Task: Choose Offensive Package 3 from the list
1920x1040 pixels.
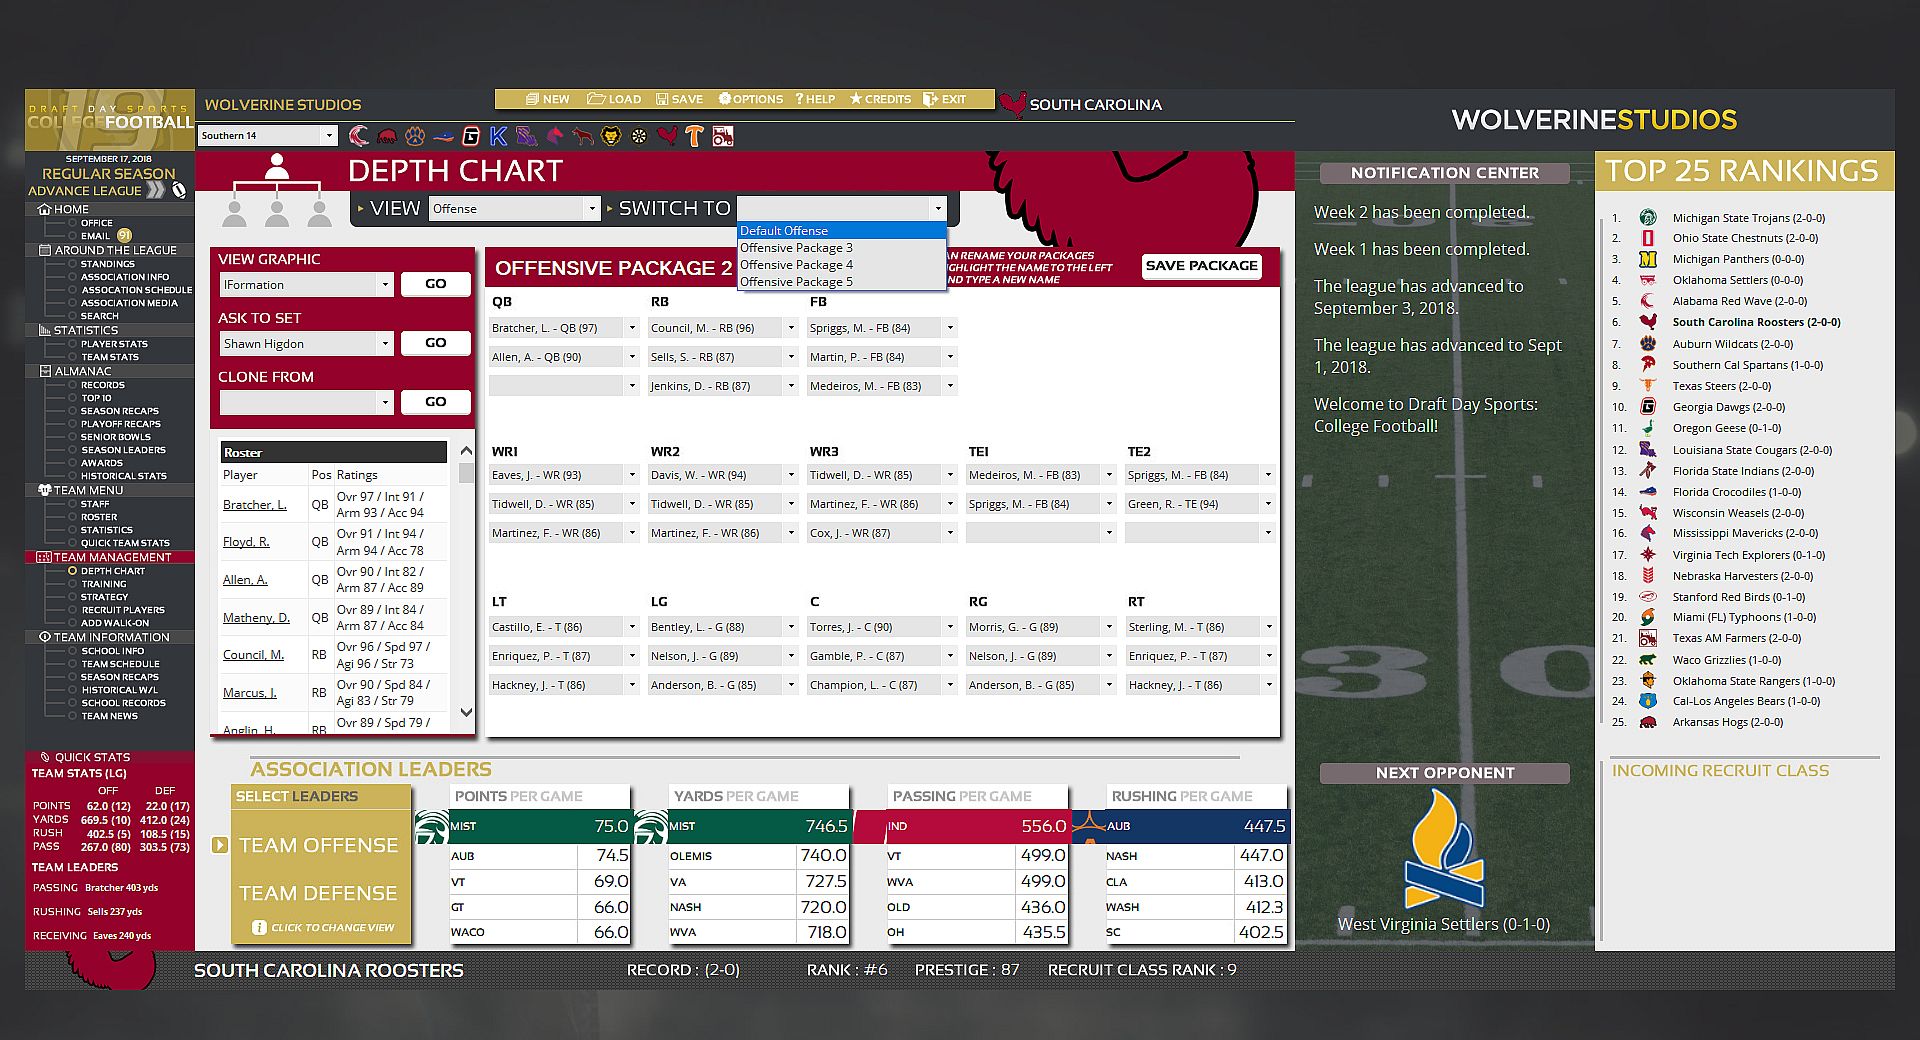Action: click(842, 248)
